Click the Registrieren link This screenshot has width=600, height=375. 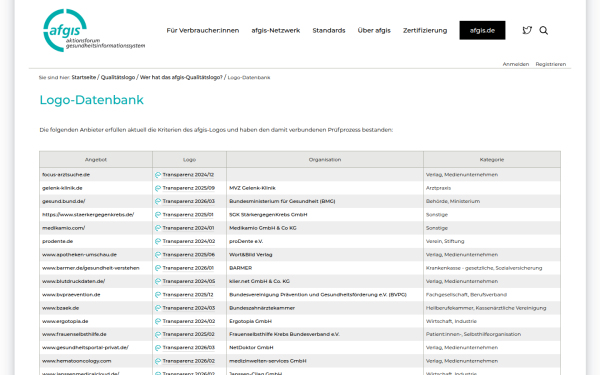[x=551, y=64]
